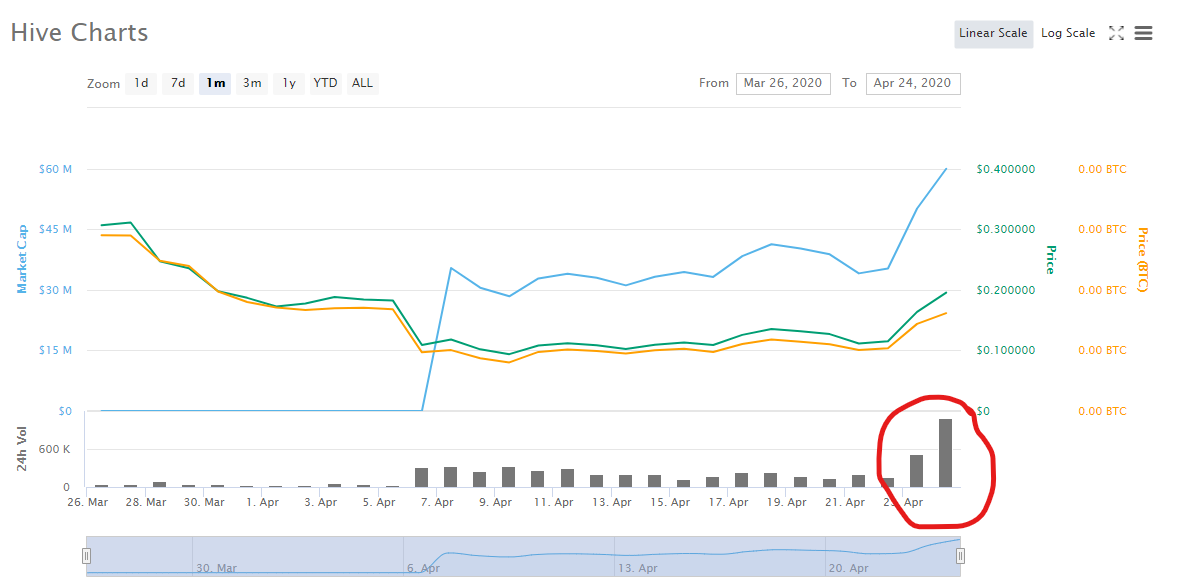This screenshot has width=1178, height=586.
Task: Toggle fullscreen chart view icon
Action: (1116, 33)
